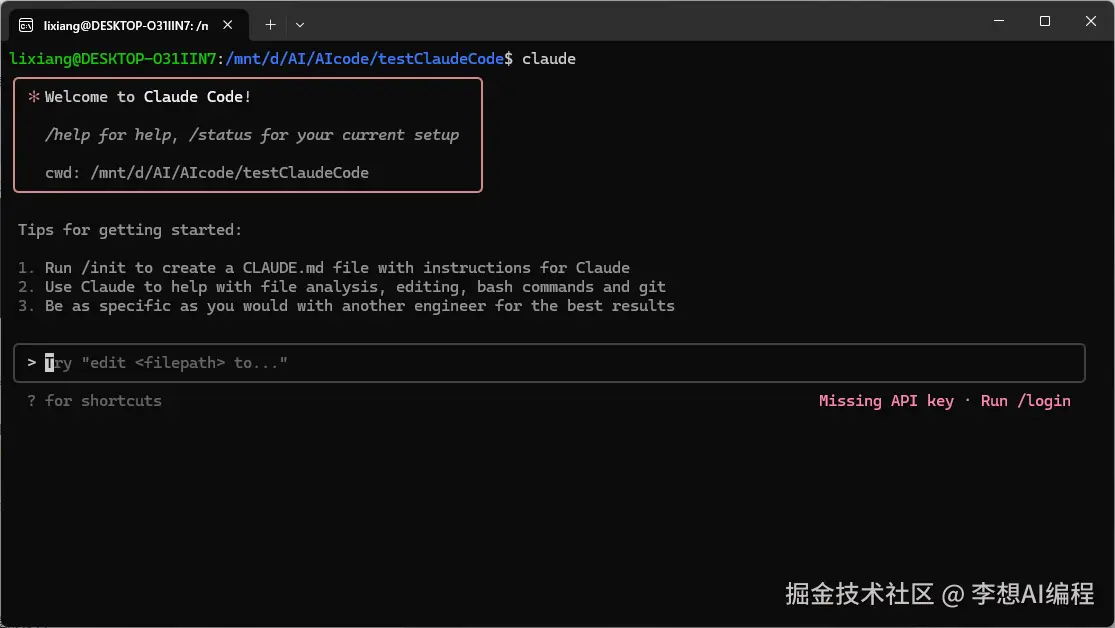Click the 'Run /init to create a CLAUDE.md' tip

337,268
